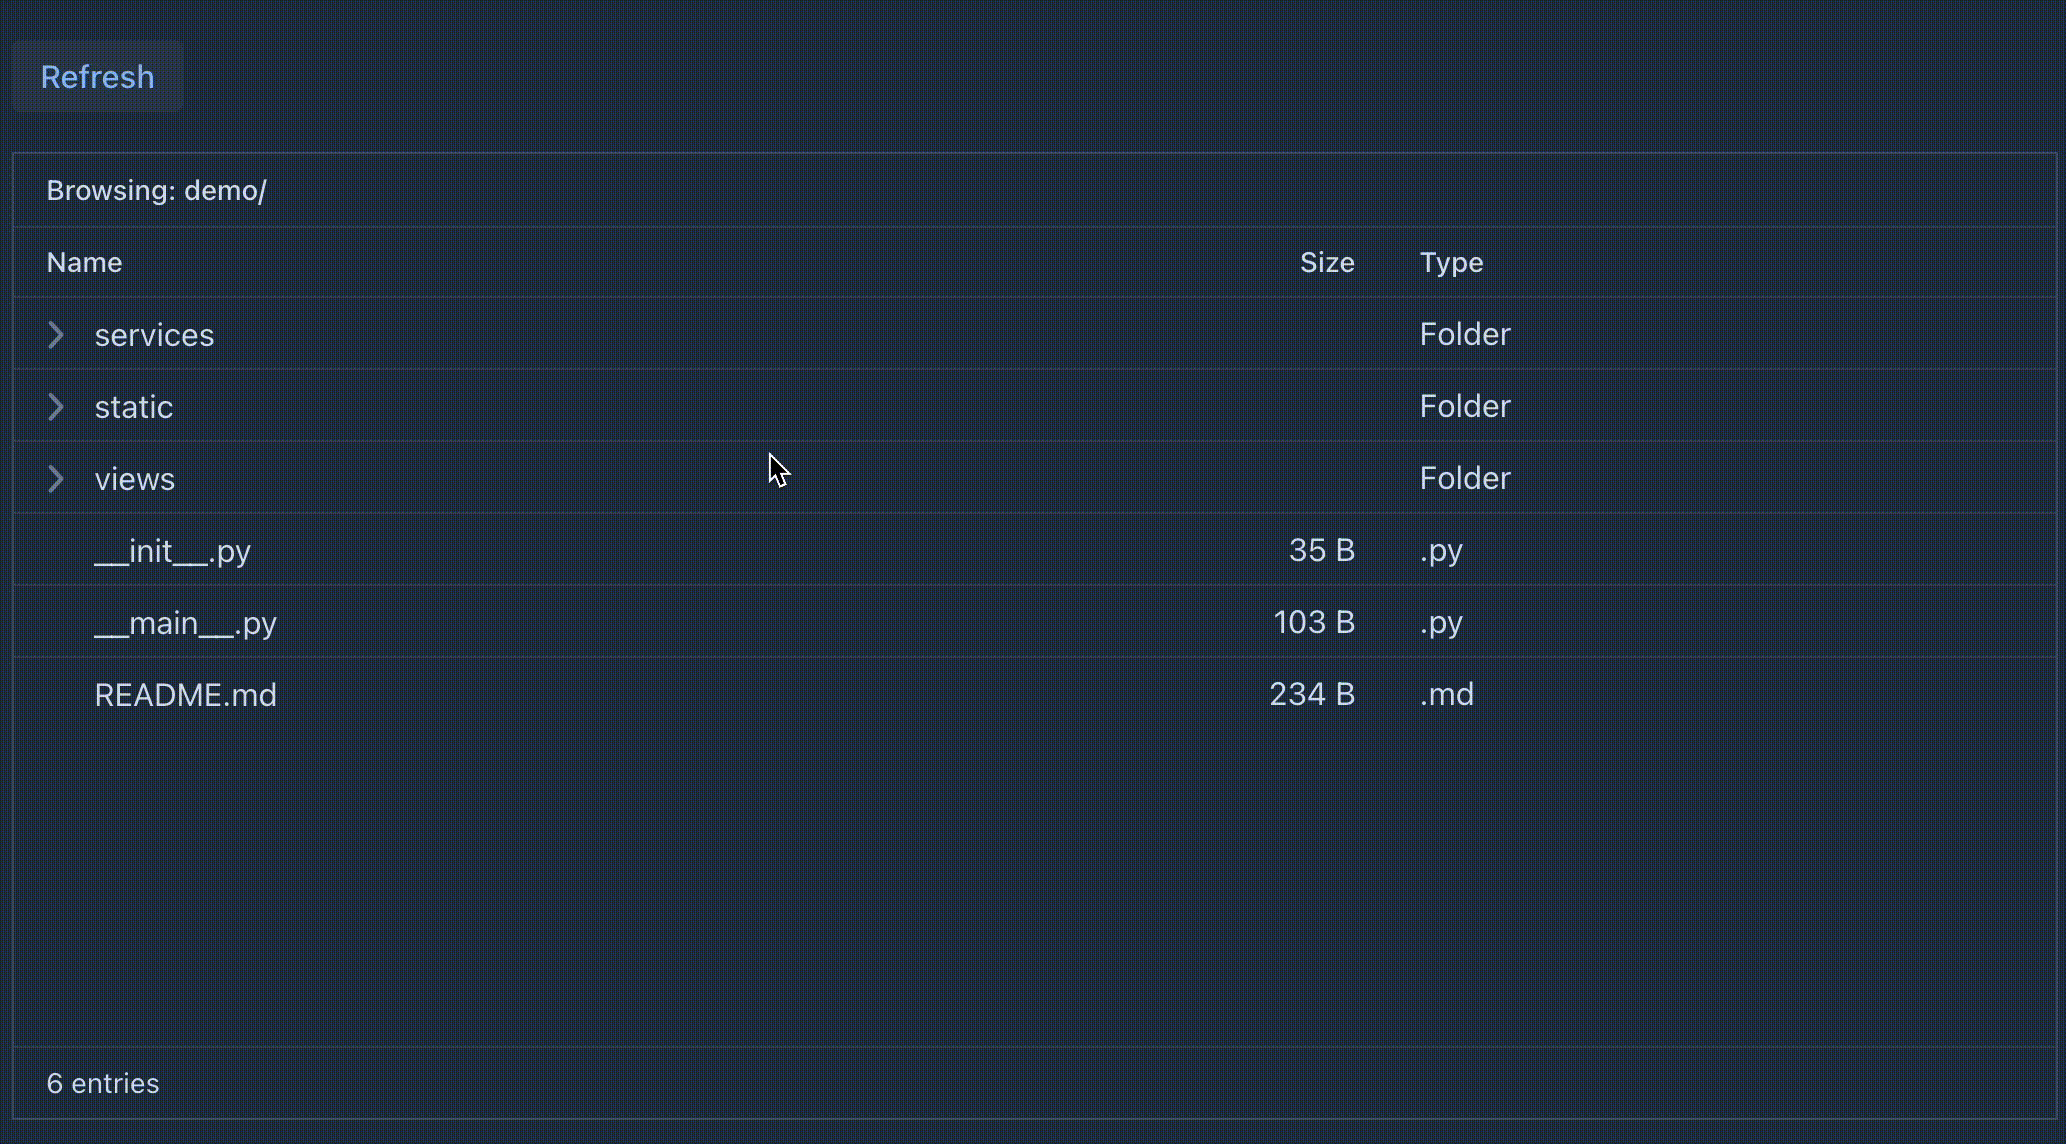The height and width of the screenshot is (1144, 2066).
Task: Expand the views folder chevron
Action: [56, 479]
